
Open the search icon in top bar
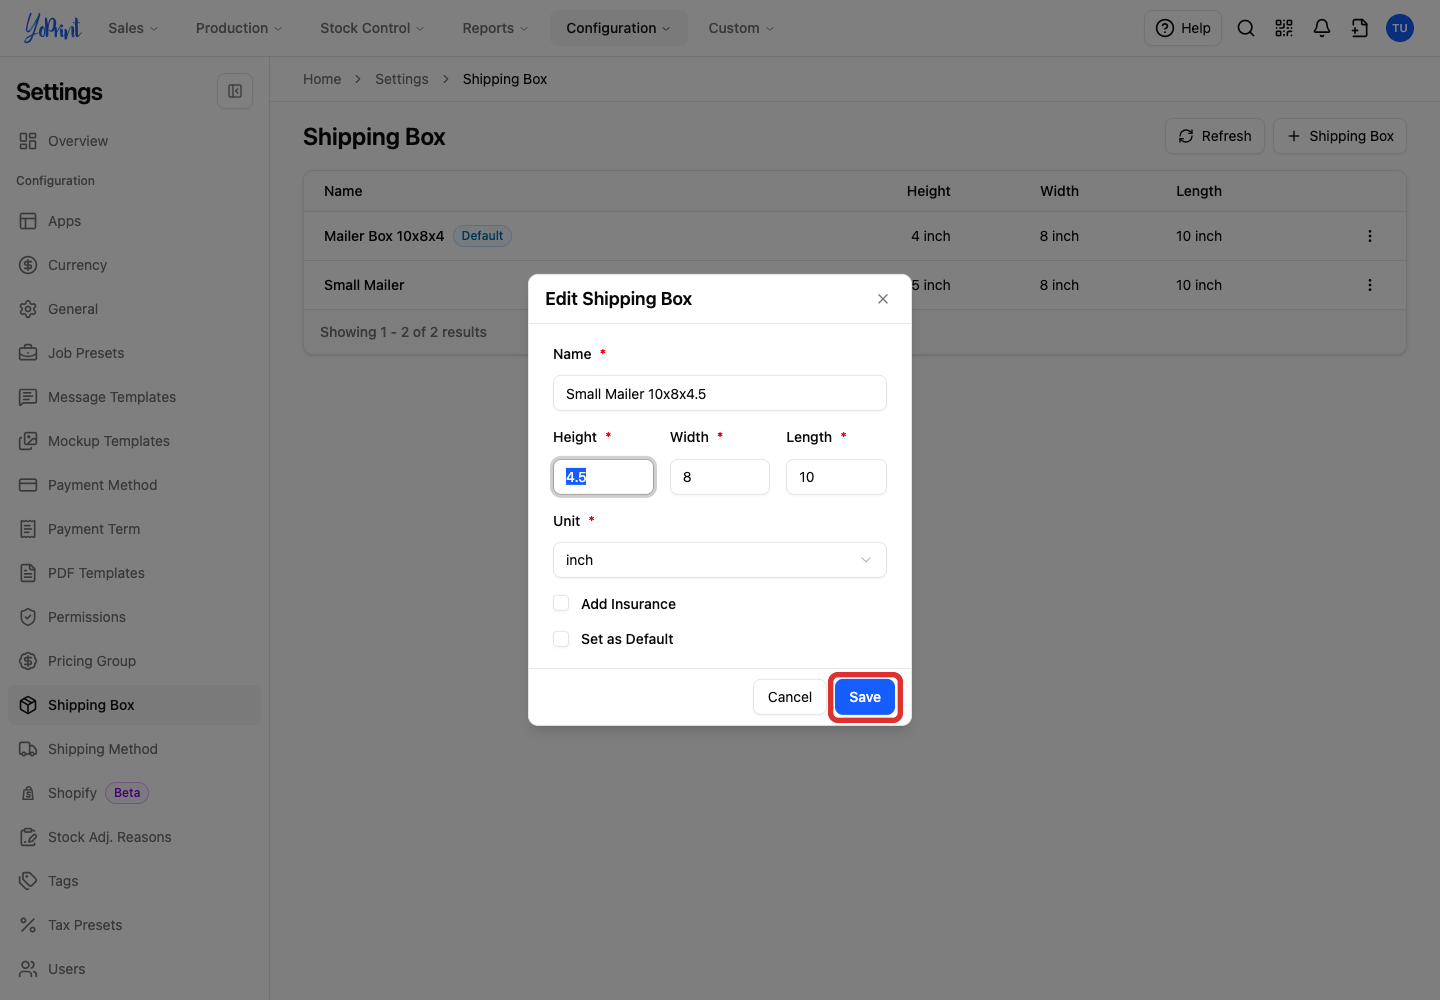pos(1246,28)
